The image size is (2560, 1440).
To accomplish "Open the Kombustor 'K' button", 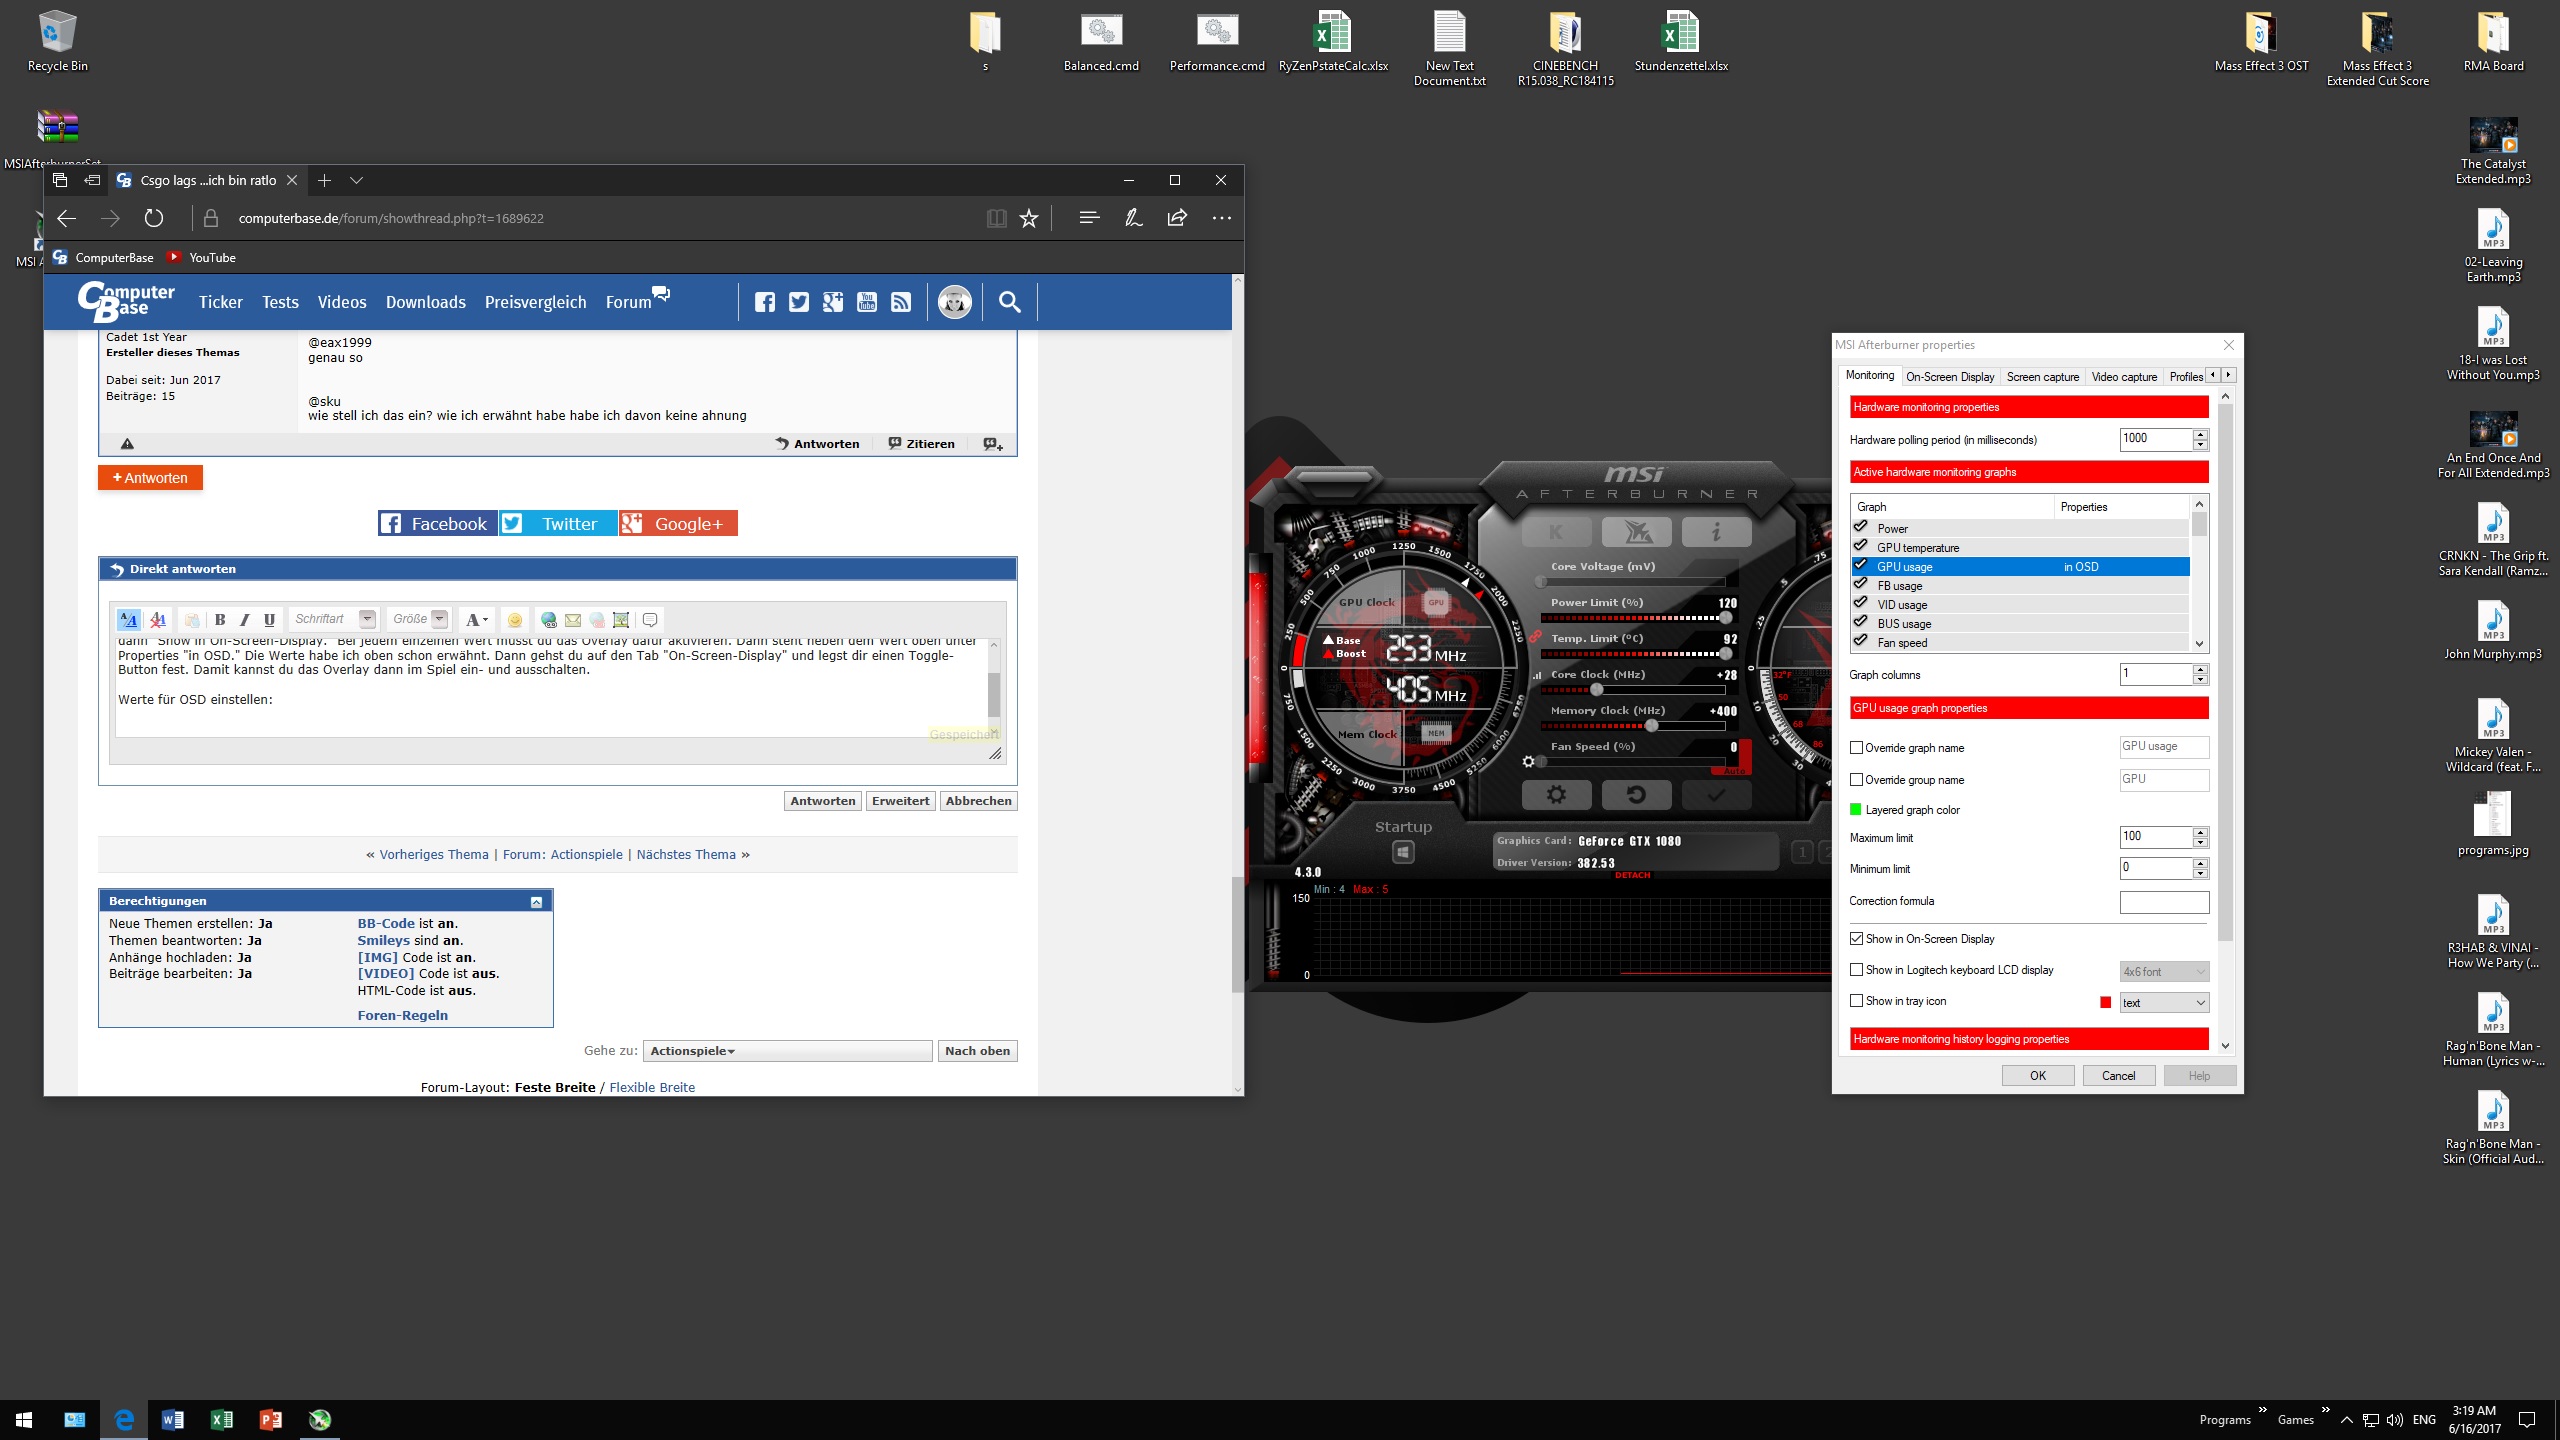I will pos(1556,532).
